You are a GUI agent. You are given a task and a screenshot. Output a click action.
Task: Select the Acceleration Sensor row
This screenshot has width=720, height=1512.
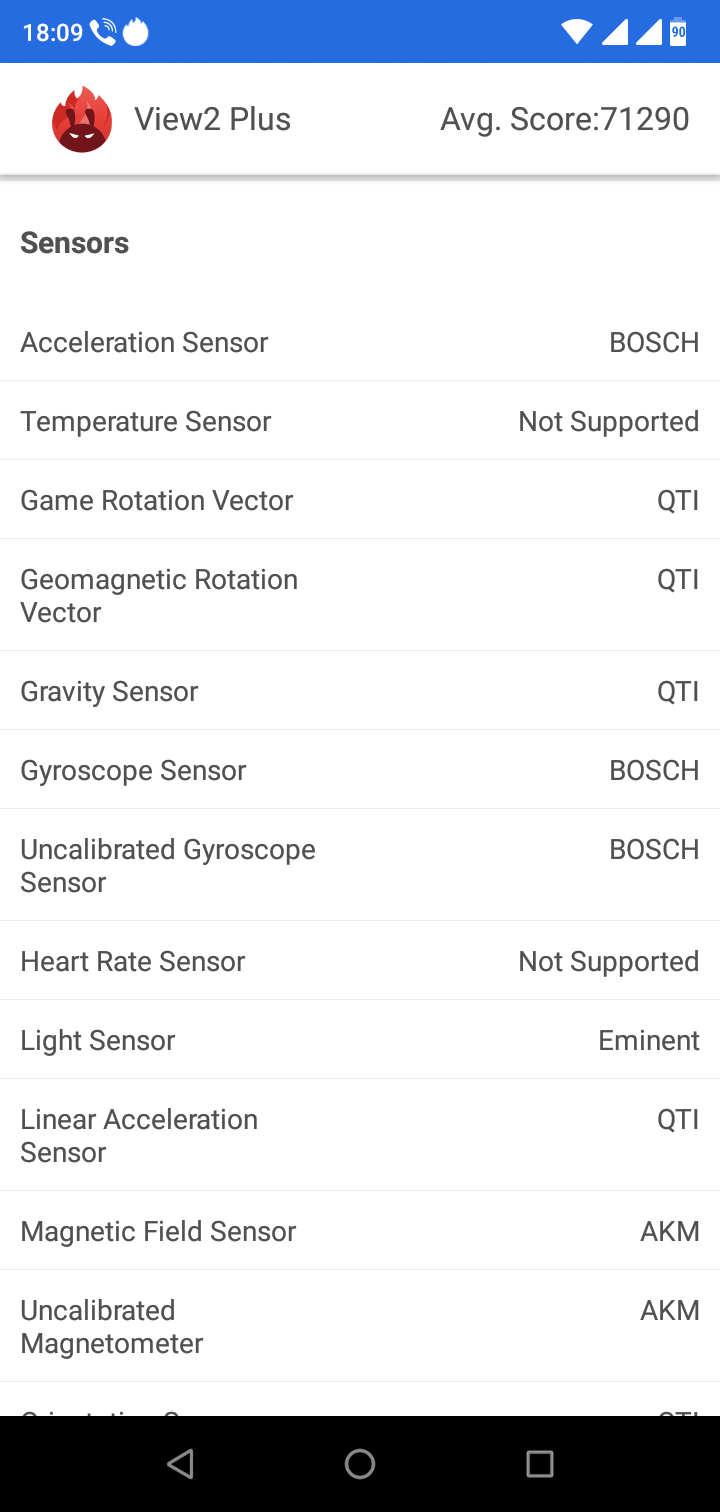coord(360,342)
